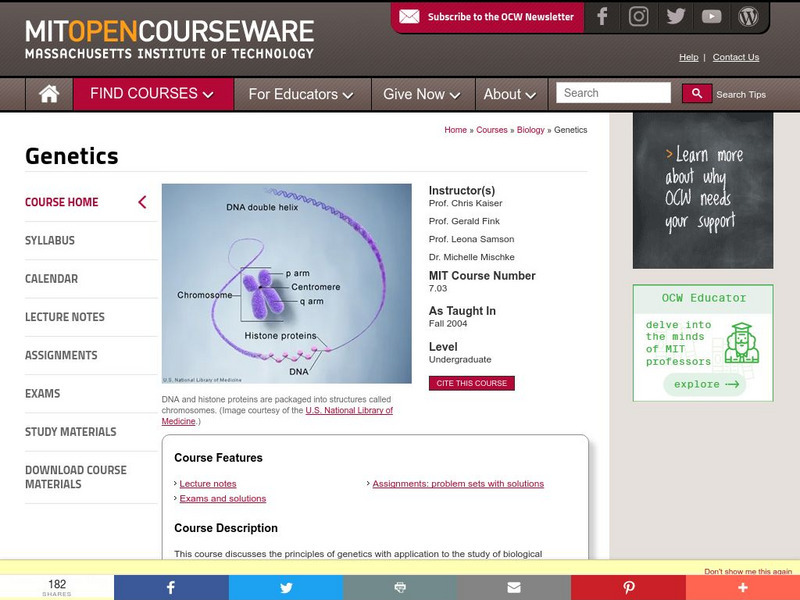Share on Pinterest in bottom bar
The image size is (800, 600).
[x=628, y=587]
